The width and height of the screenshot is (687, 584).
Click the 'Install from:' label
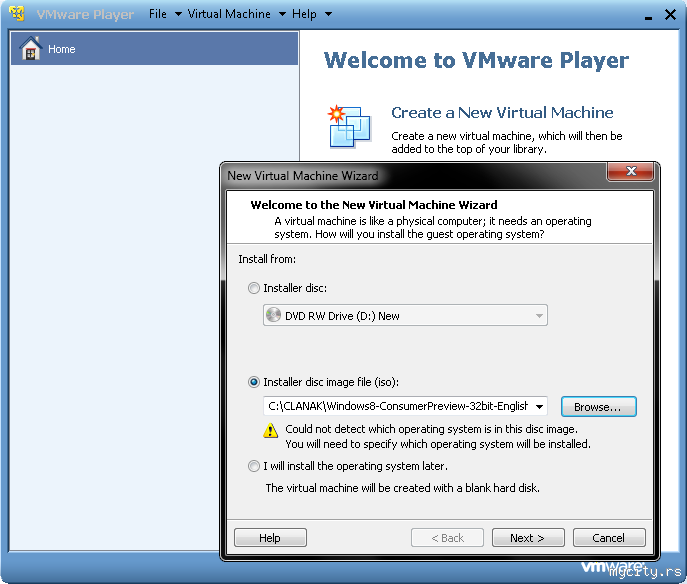pyautogui.click(x=267, y=259)
